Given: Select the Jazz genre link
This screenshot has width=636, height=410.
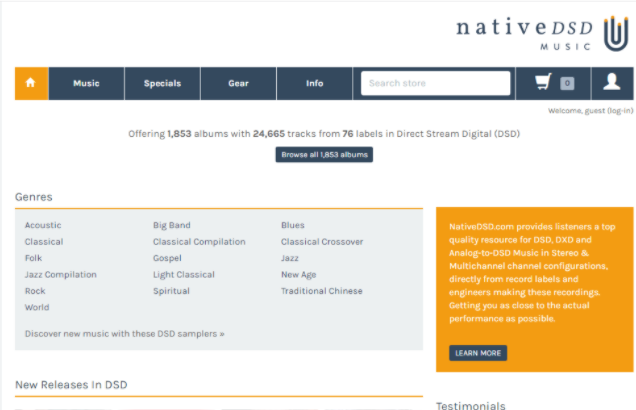Looking at the screenshot, I should pos(290,258).
